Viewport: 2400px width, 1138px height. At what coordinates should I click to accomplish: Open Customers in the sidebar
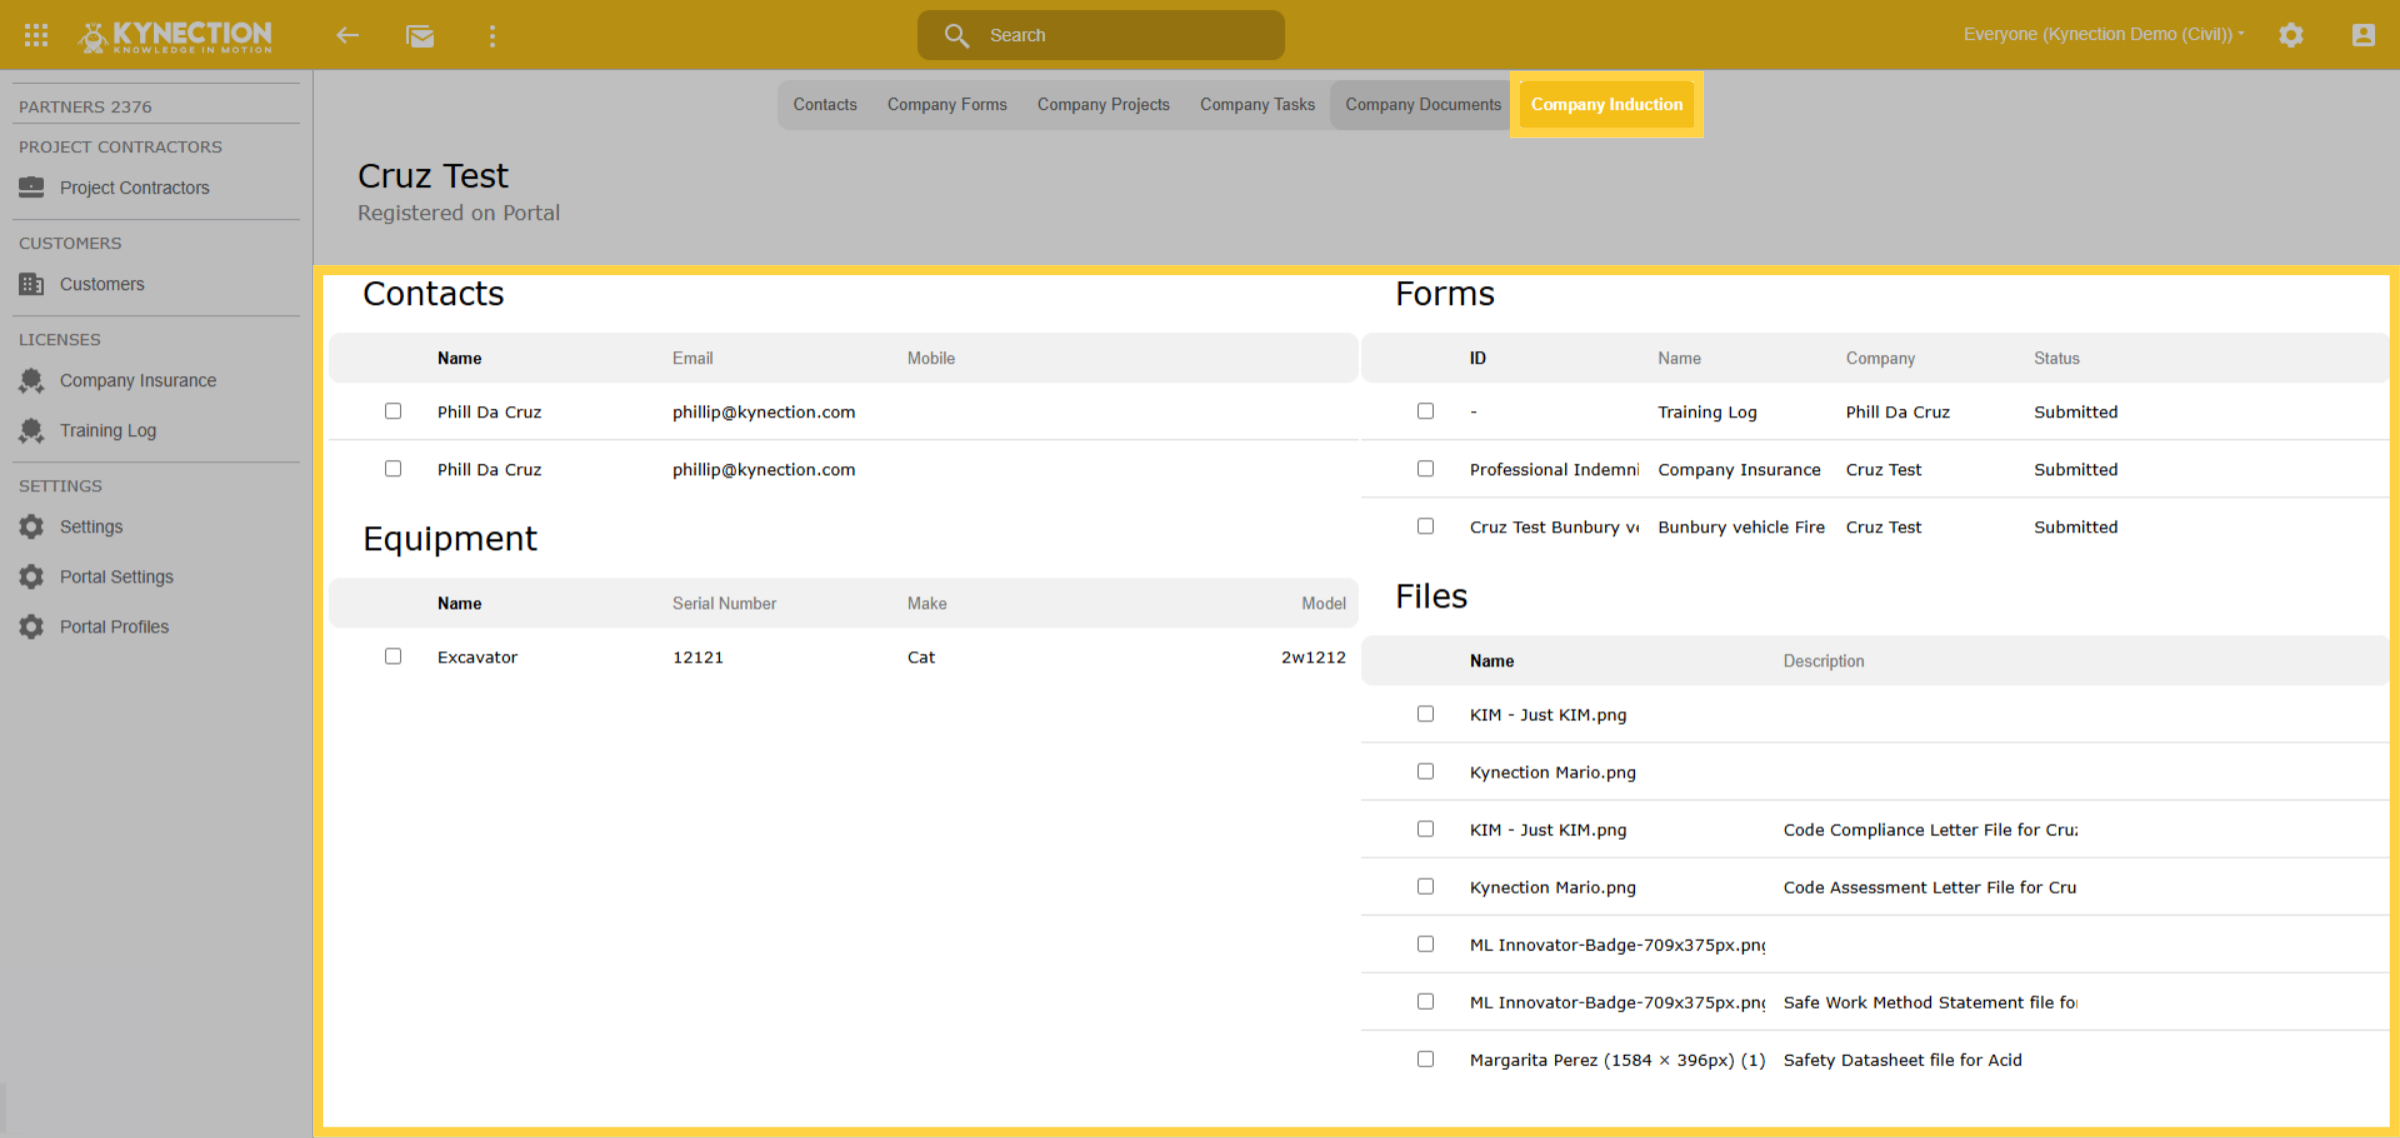click(x=102, y=284)
